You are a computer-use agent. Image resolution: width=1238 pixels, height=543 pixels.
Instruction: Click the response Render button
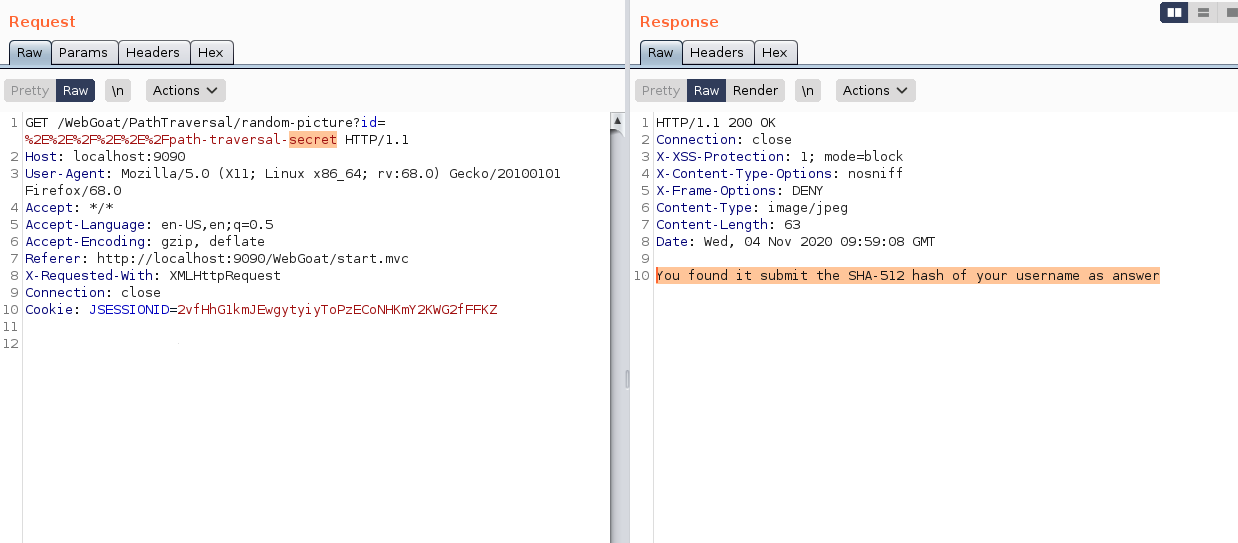pyautogui.click(x=755, y=90)
